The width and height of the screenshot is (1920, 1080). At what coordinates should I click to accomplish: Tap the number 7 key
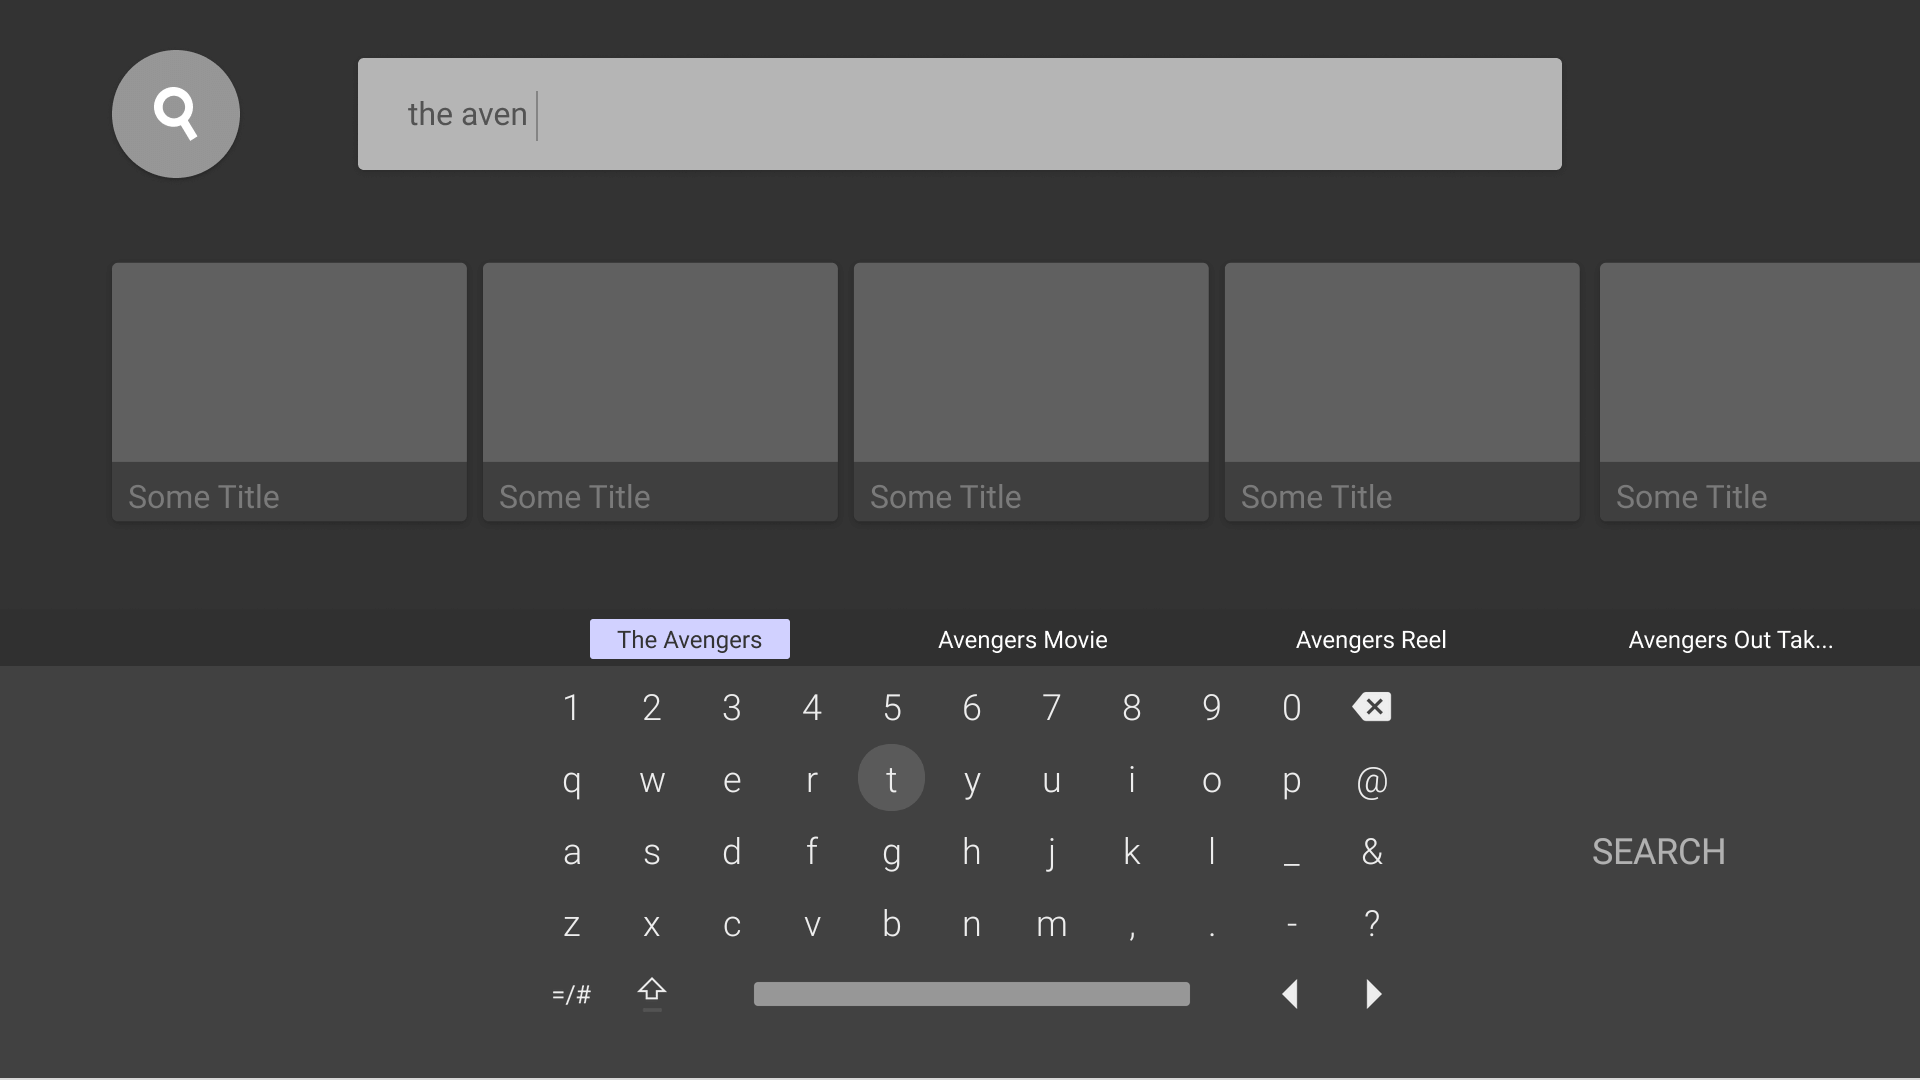tap(1052, 708)
